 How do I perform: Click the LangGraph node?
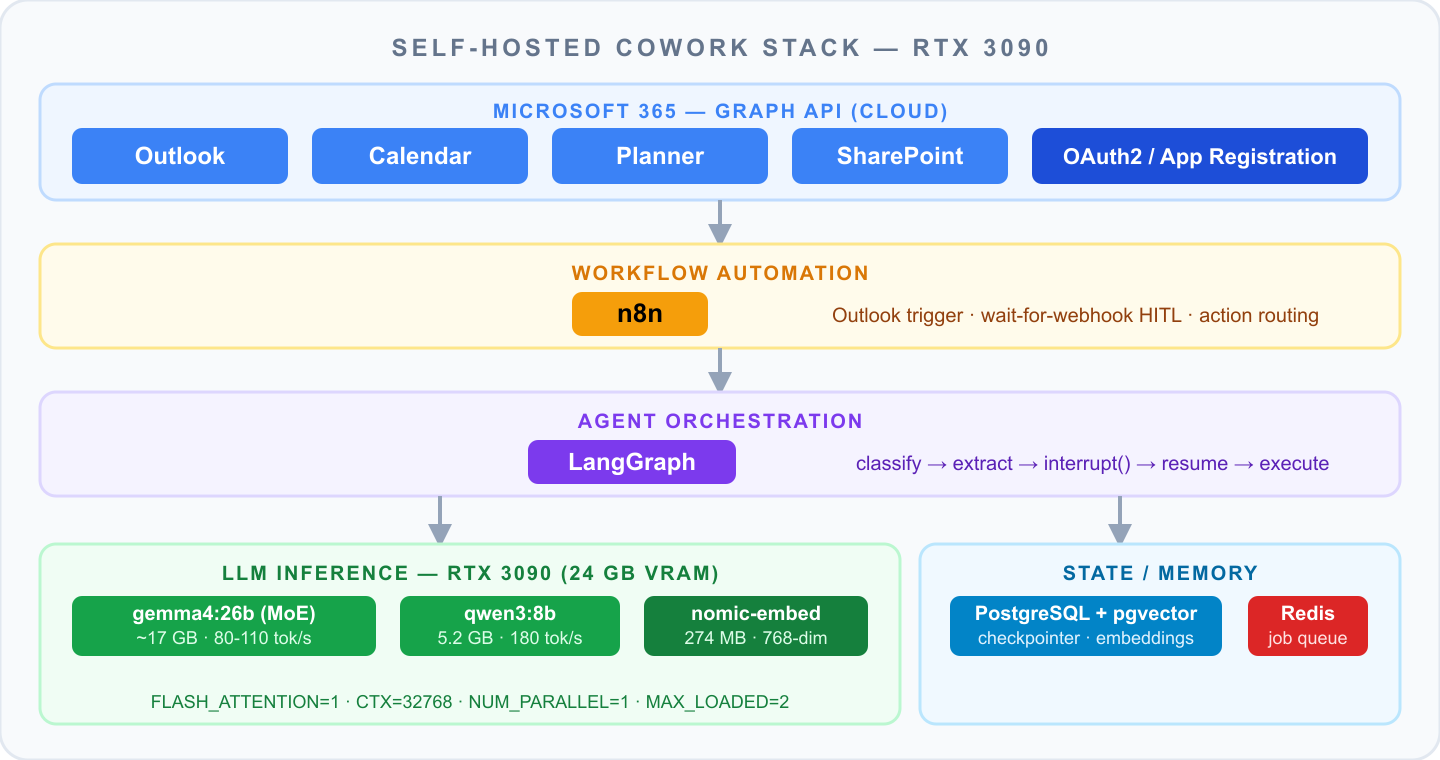click(632, 462)
